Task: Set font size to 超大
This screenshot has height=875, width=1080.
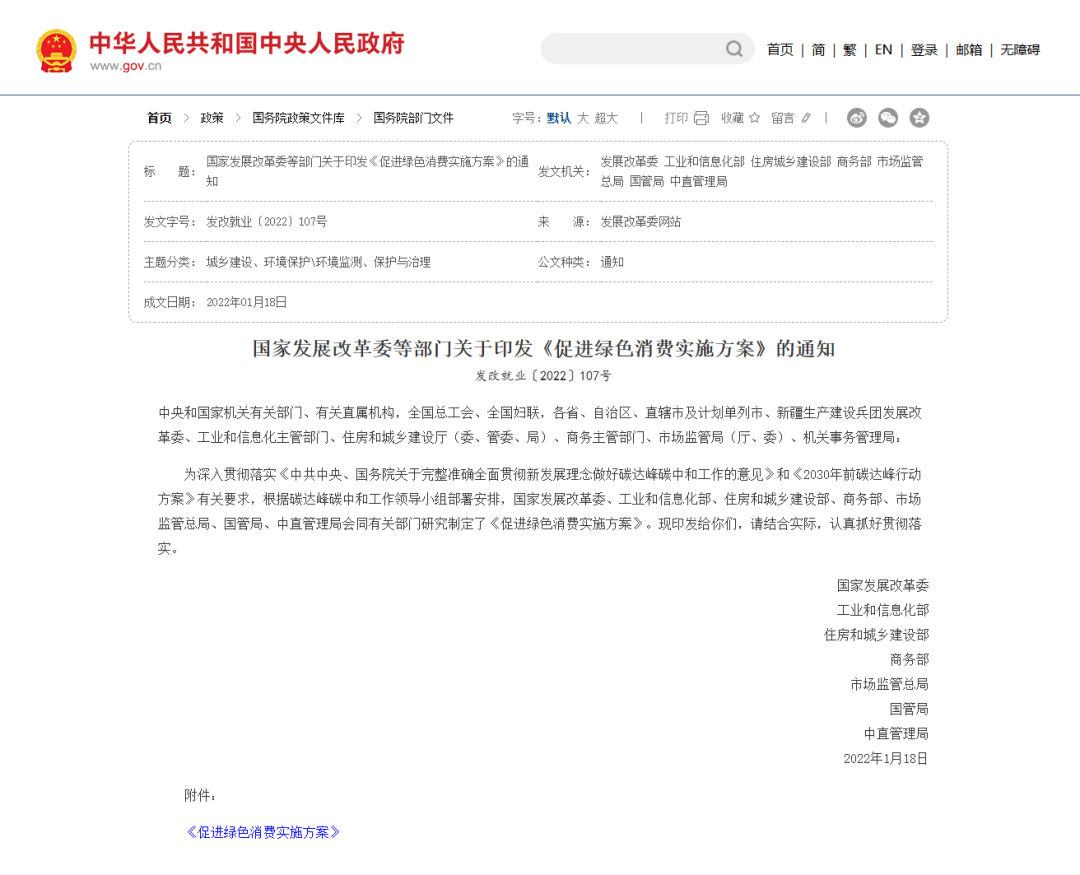Action: (606, 118)
